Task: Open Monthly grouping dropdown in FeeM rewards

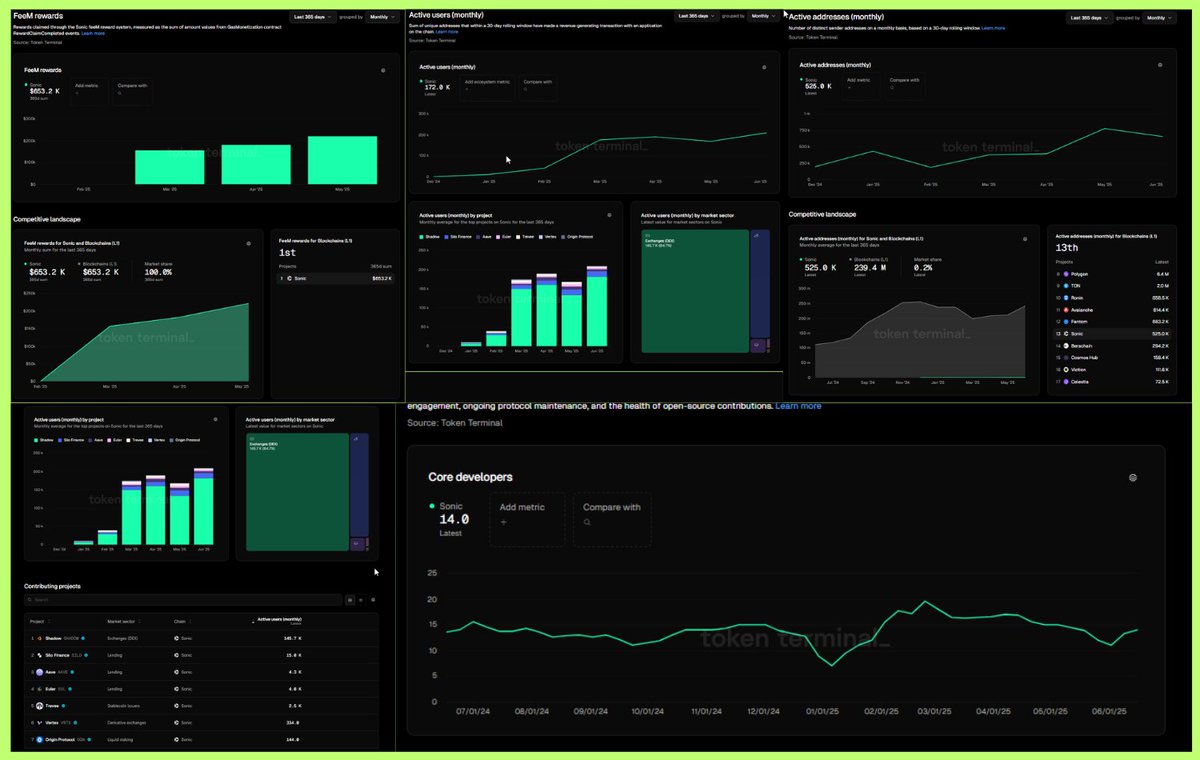Action: 381,17
